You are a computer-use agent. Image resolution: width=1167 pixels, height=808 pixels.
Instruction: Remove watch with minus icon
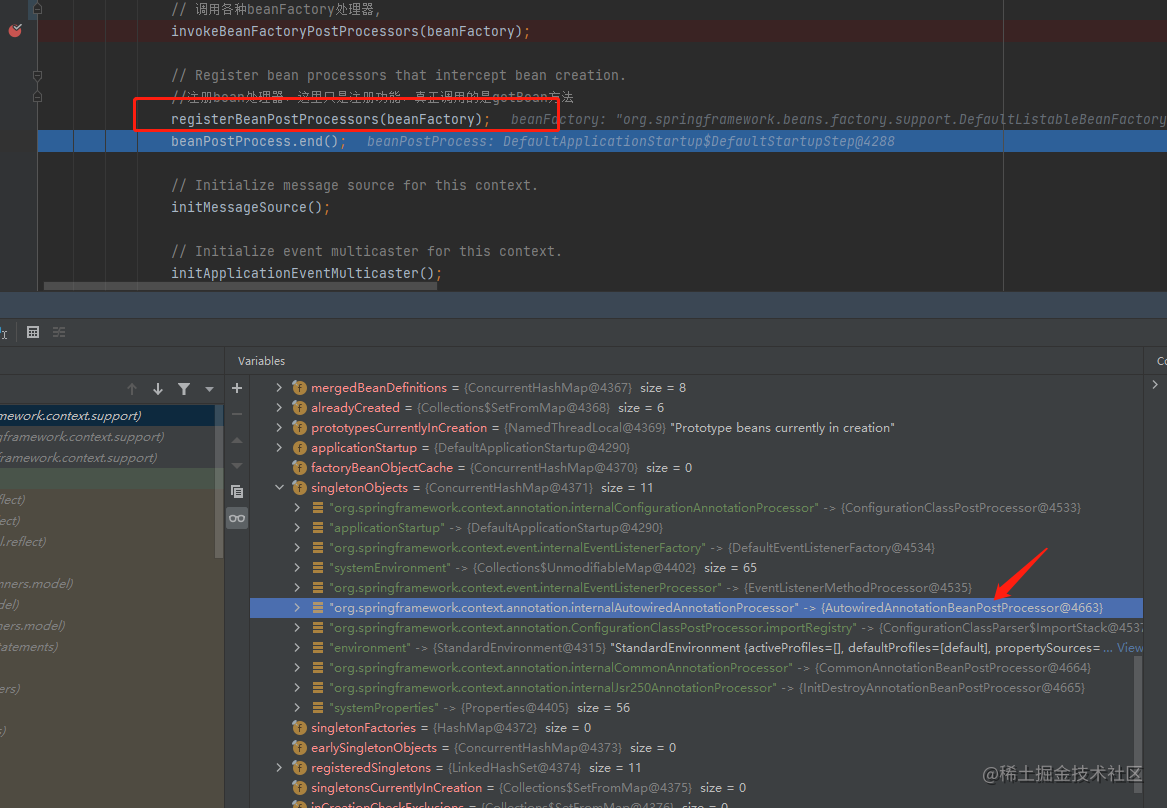point(237,414)
